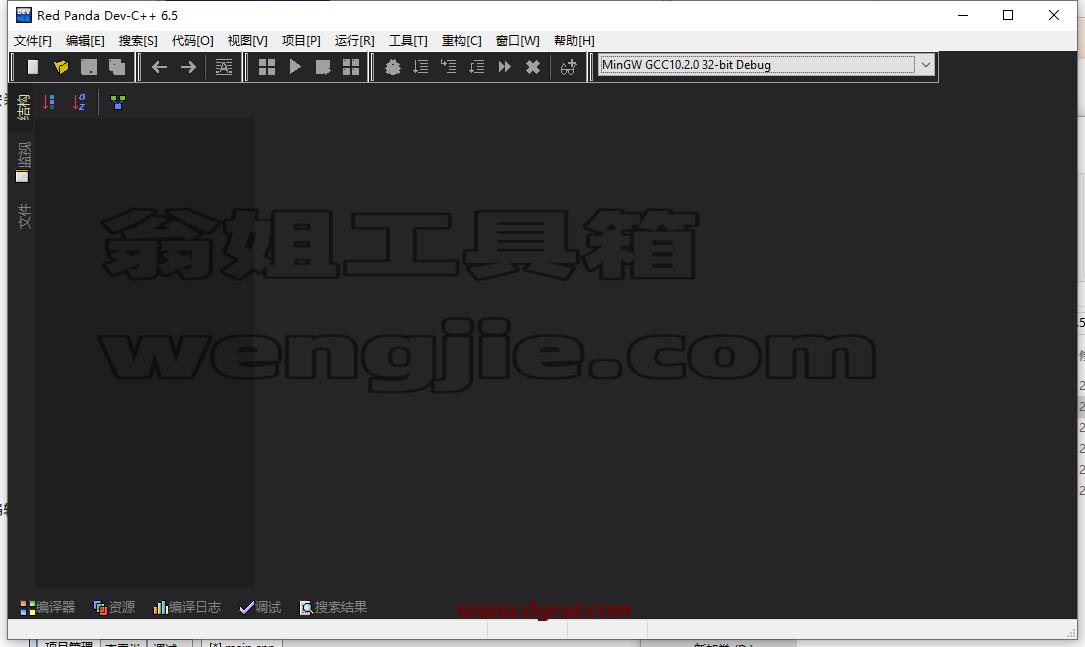
Task: Add a watch with the glasses icon
Action: 568,67
